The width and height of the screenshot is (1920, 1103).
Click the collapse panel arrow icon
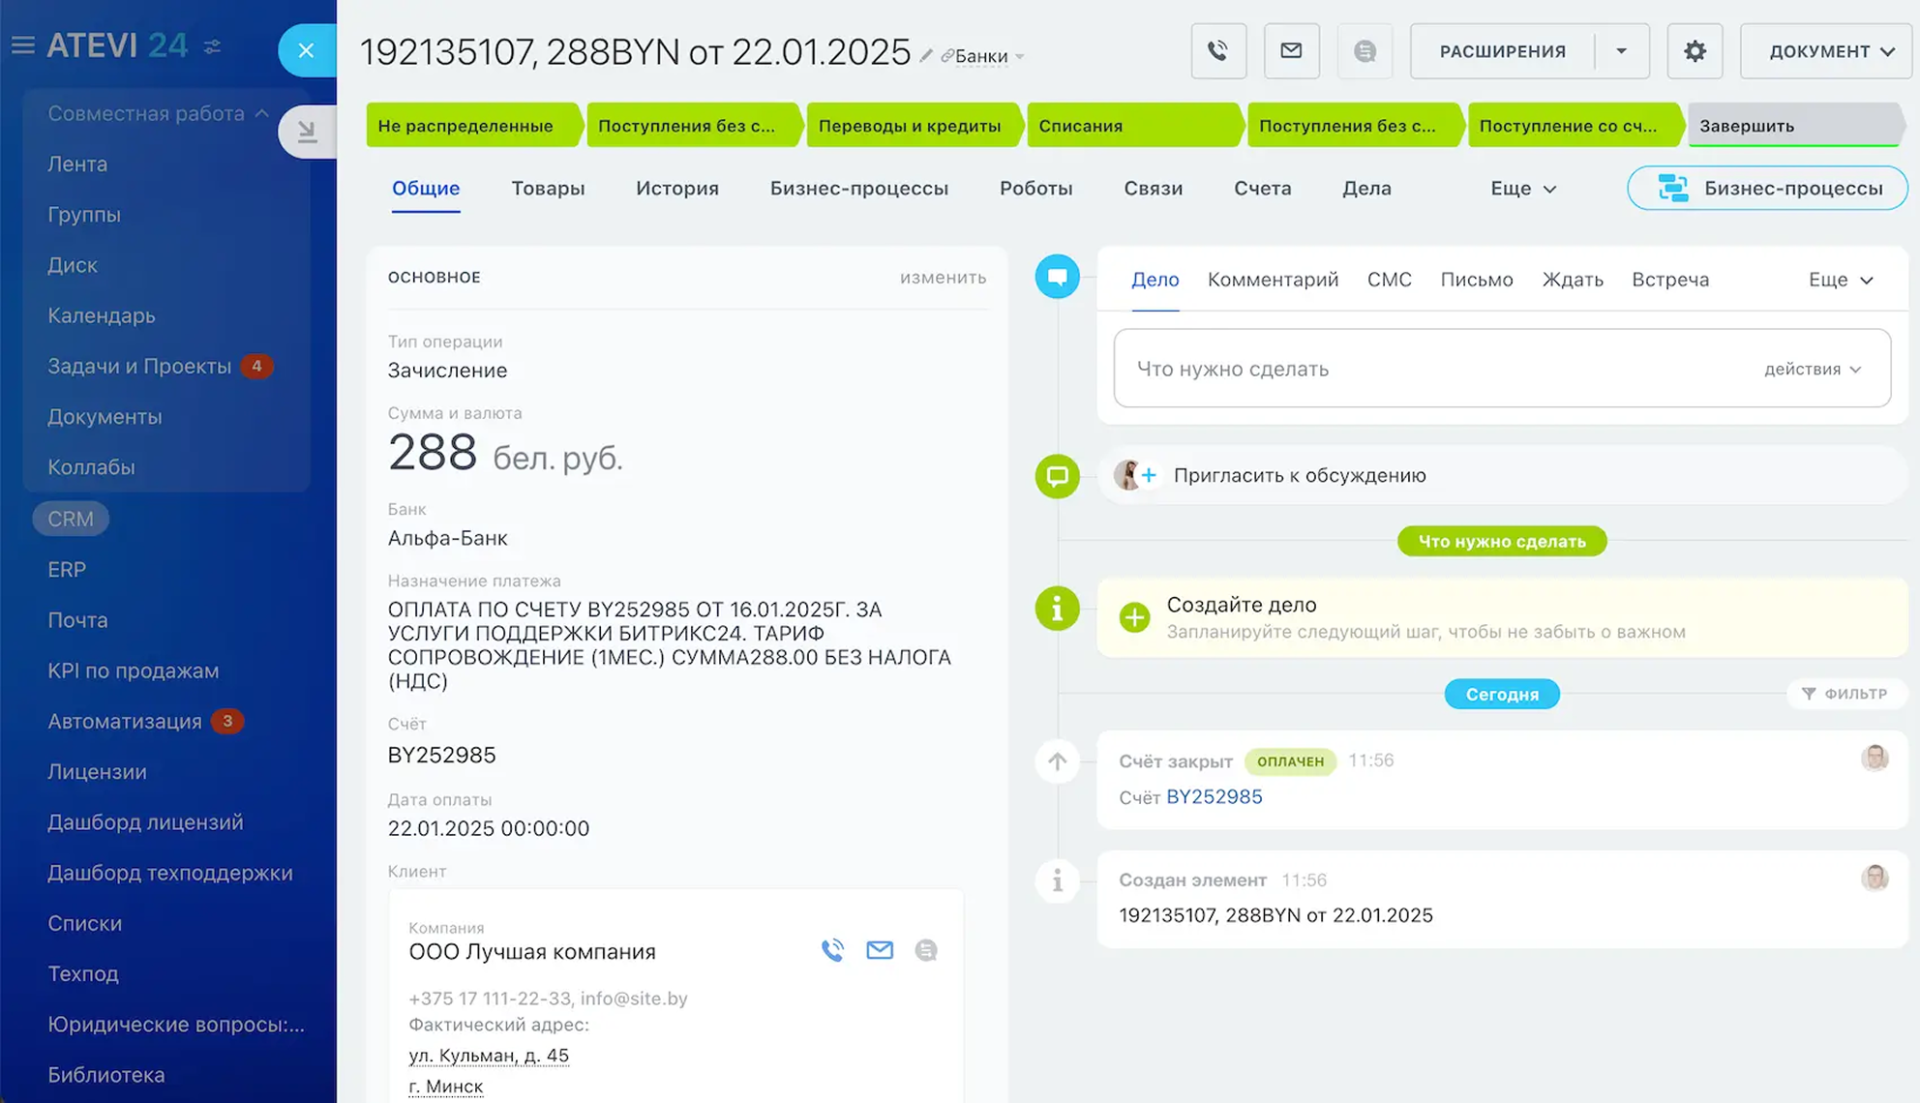click(306, 132)
